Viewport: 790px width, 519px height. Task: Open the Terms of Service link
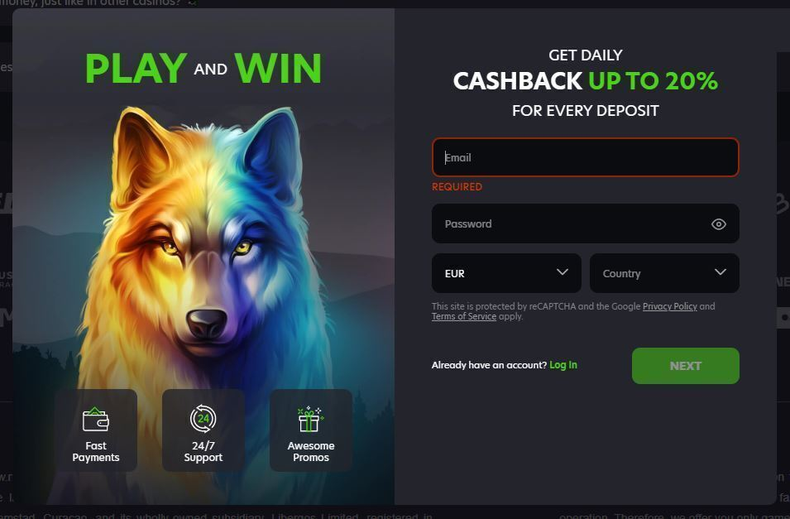click(x=464, y=316)
